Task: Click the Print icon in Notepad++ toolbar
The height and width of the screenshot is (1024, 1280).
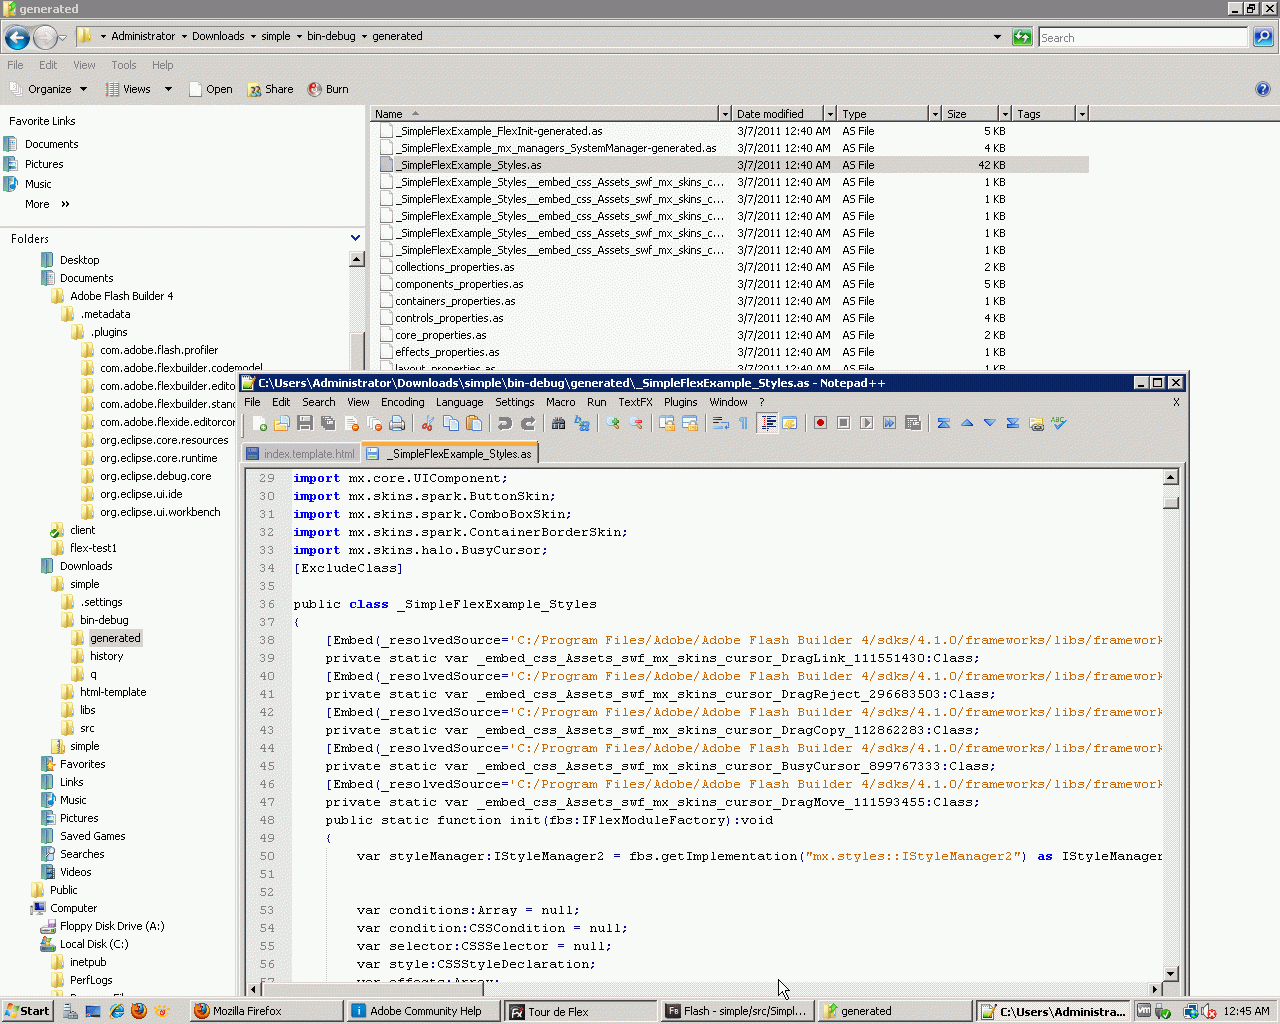Action: (x=397, y=424)
